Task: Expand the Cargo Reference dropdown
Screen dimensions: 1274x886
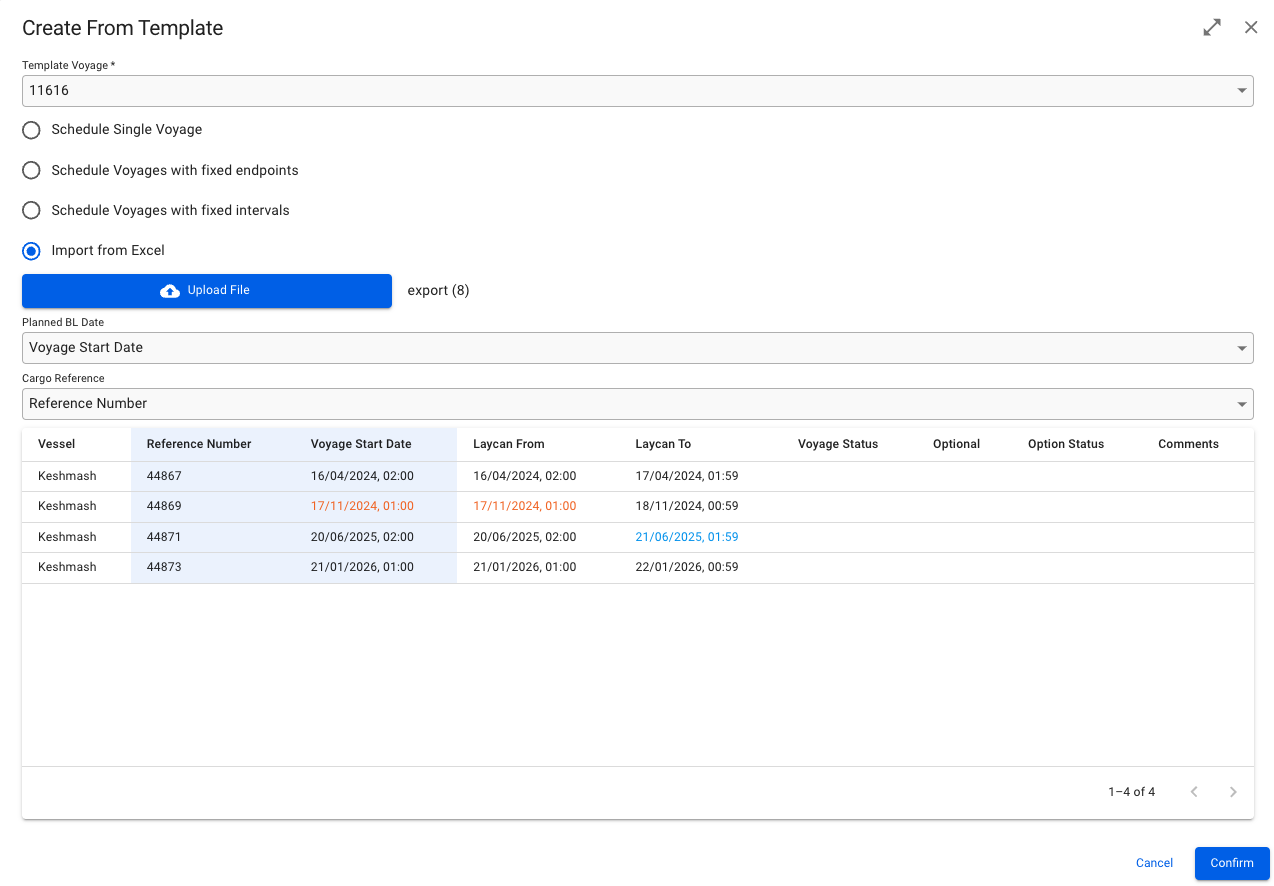Action: click(637, 404)
